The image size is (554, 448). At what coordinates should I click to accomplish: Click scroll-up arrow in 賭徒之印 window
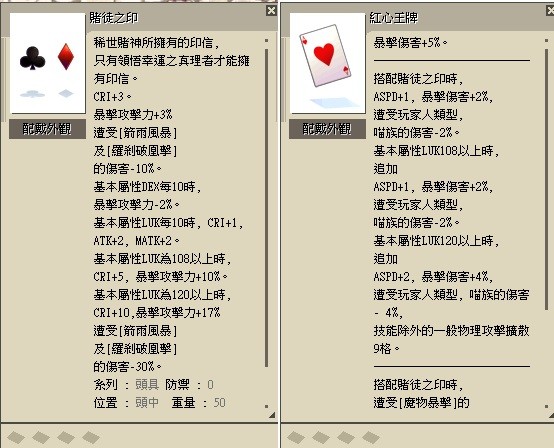click(266, 41)
